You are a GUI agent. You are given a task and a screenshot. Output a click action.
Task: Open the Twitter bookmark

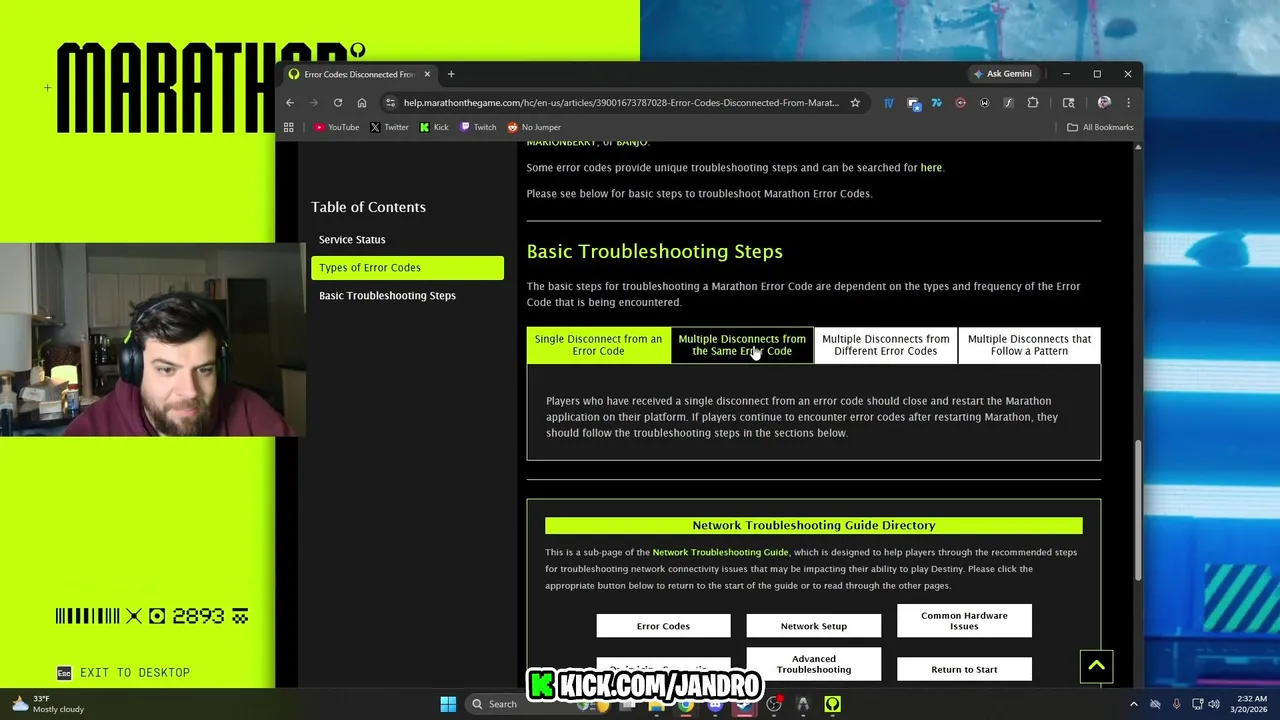coord(389,127)
